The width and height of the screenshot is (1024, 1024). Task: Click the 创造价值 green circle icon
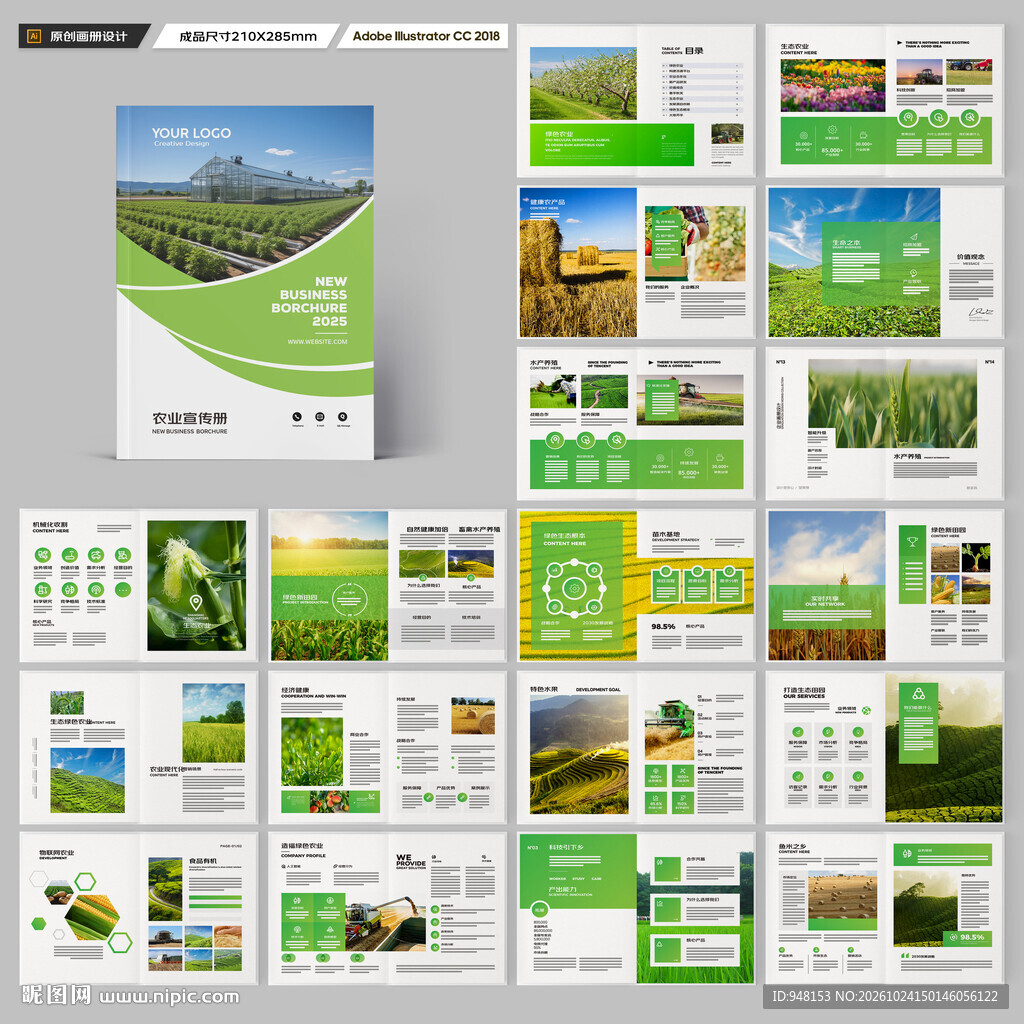pos(70,555)
